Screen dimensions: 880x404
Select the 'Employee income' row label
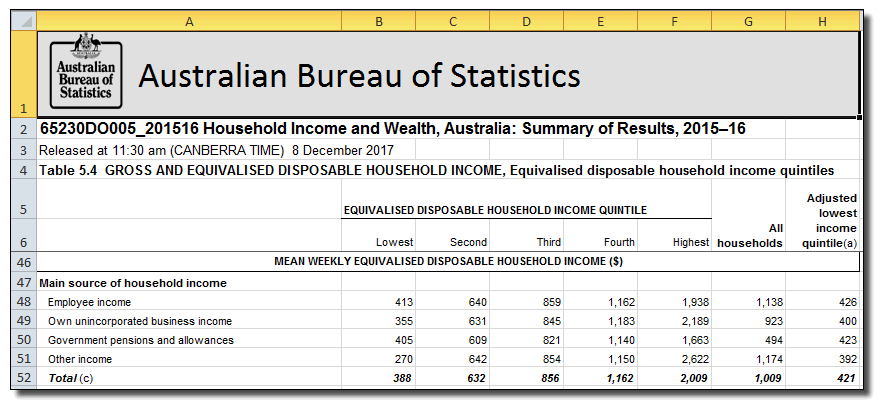tap(89, 302)
